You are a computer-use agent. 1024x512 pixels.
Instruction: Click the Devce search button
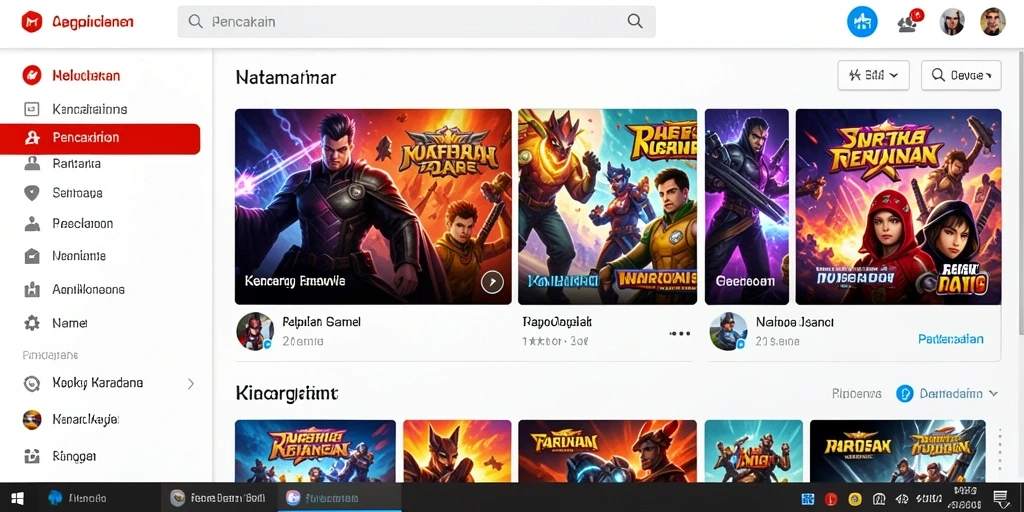961,75
